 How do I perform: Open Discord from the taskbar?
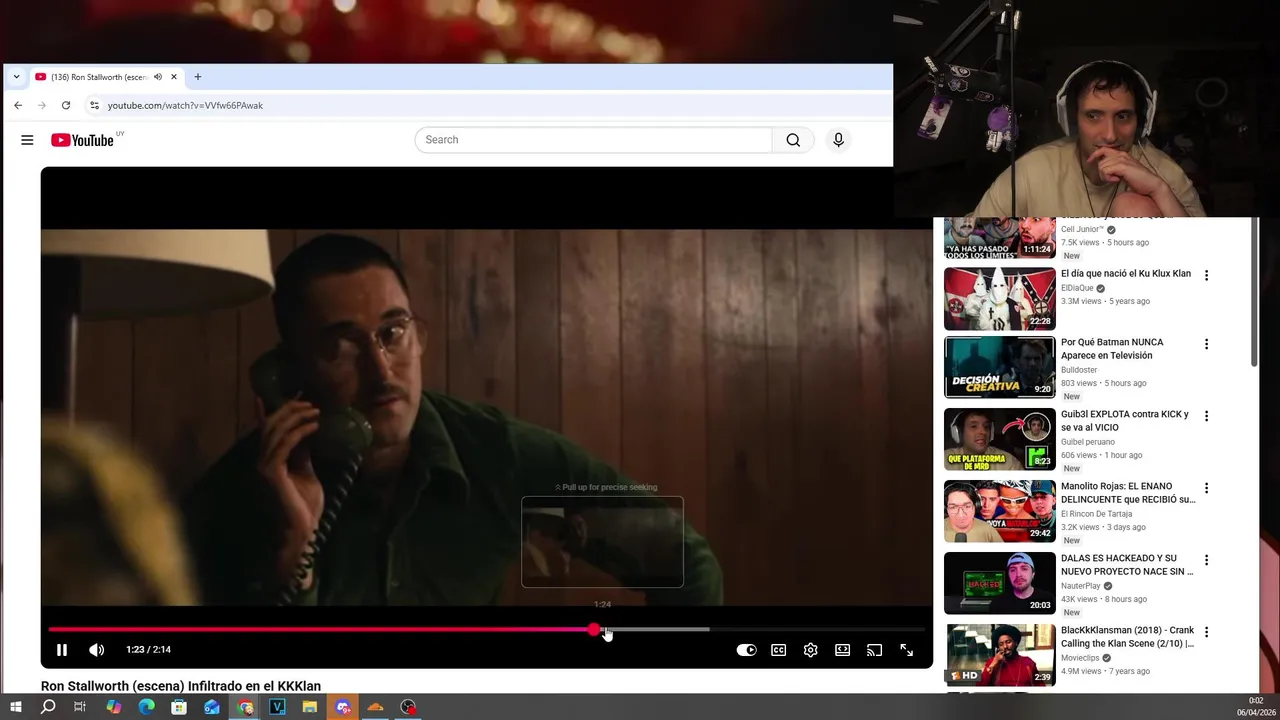point(343,707)
